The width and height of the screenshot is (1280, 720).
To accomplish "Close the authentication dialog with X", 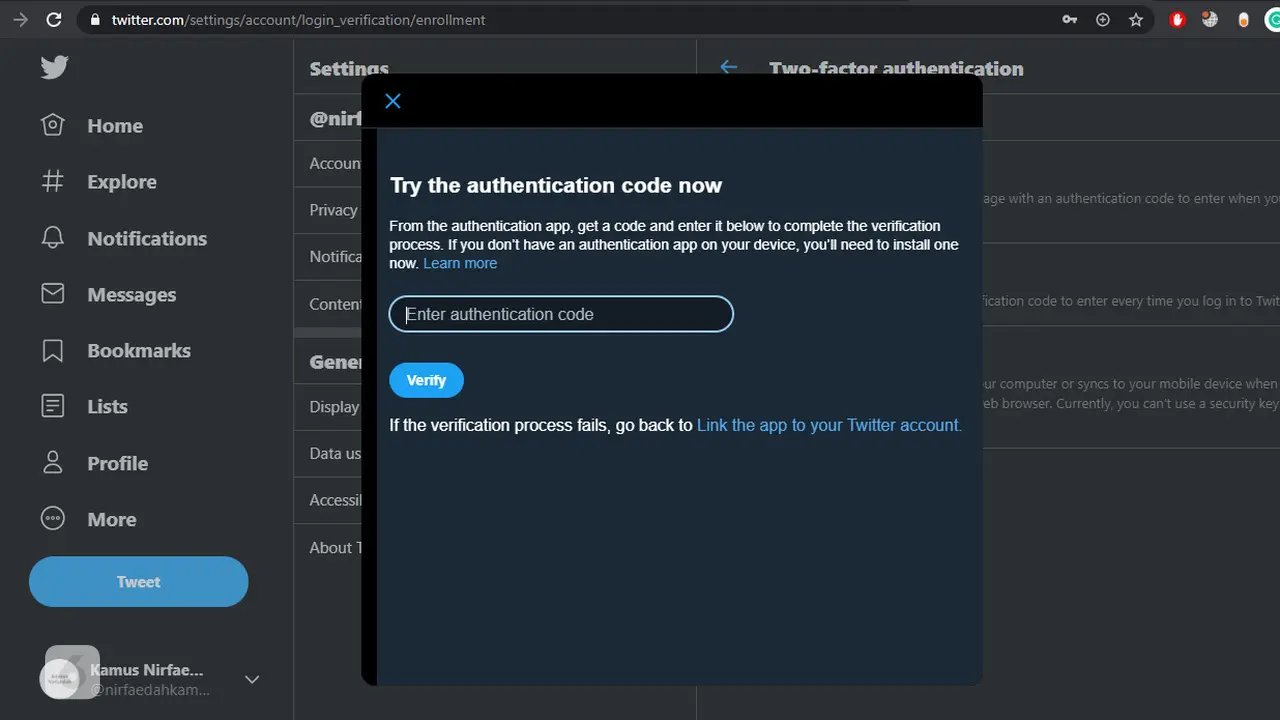I will [393, 101].
